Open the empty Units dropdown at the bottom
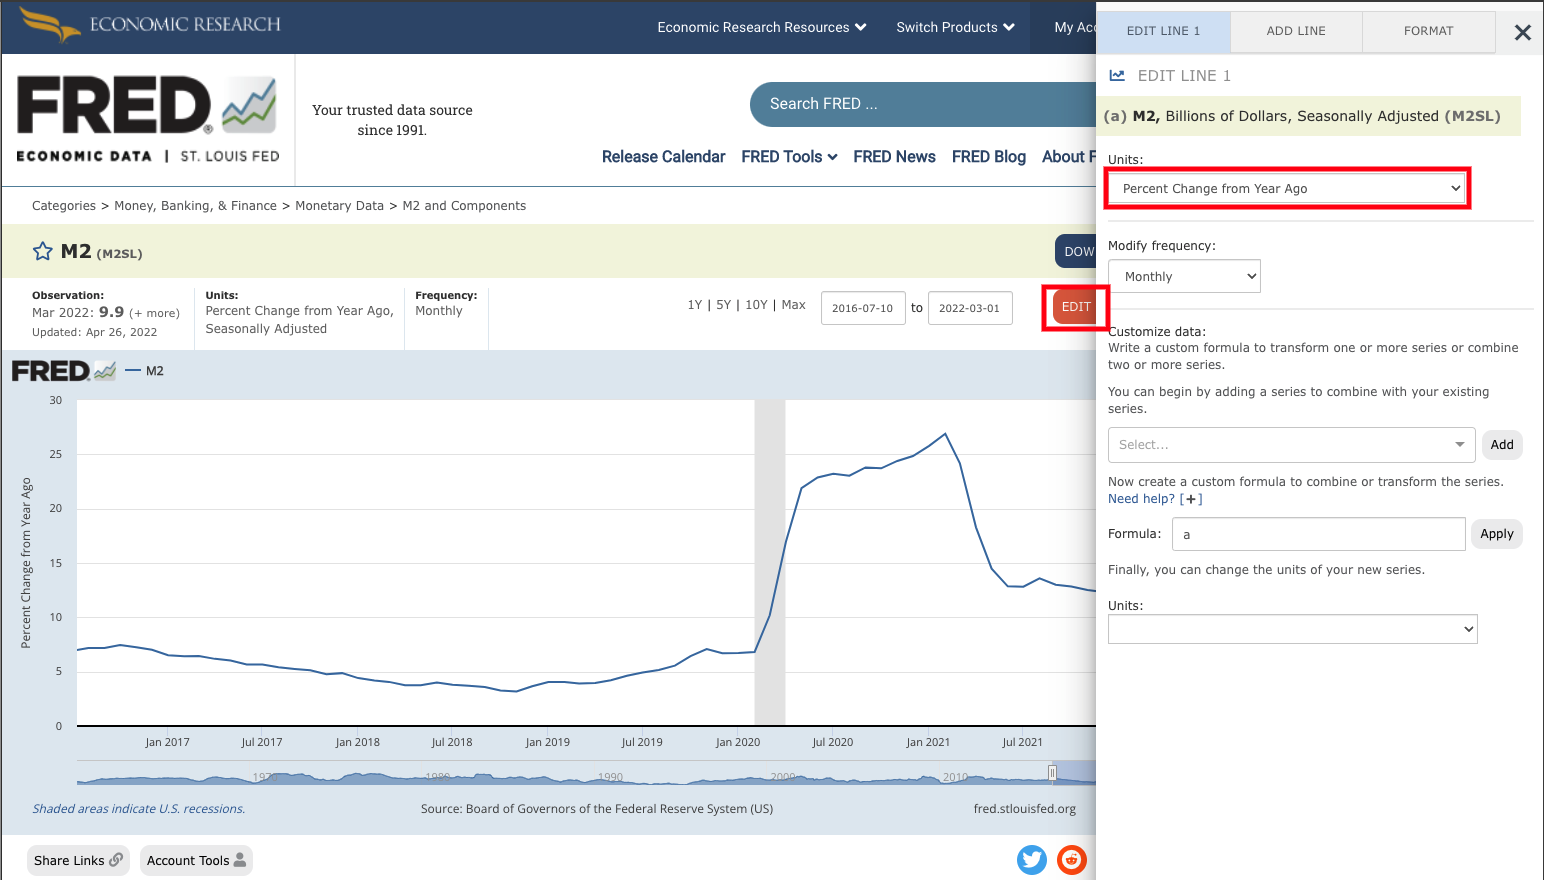 click(x=1292, y=629)
